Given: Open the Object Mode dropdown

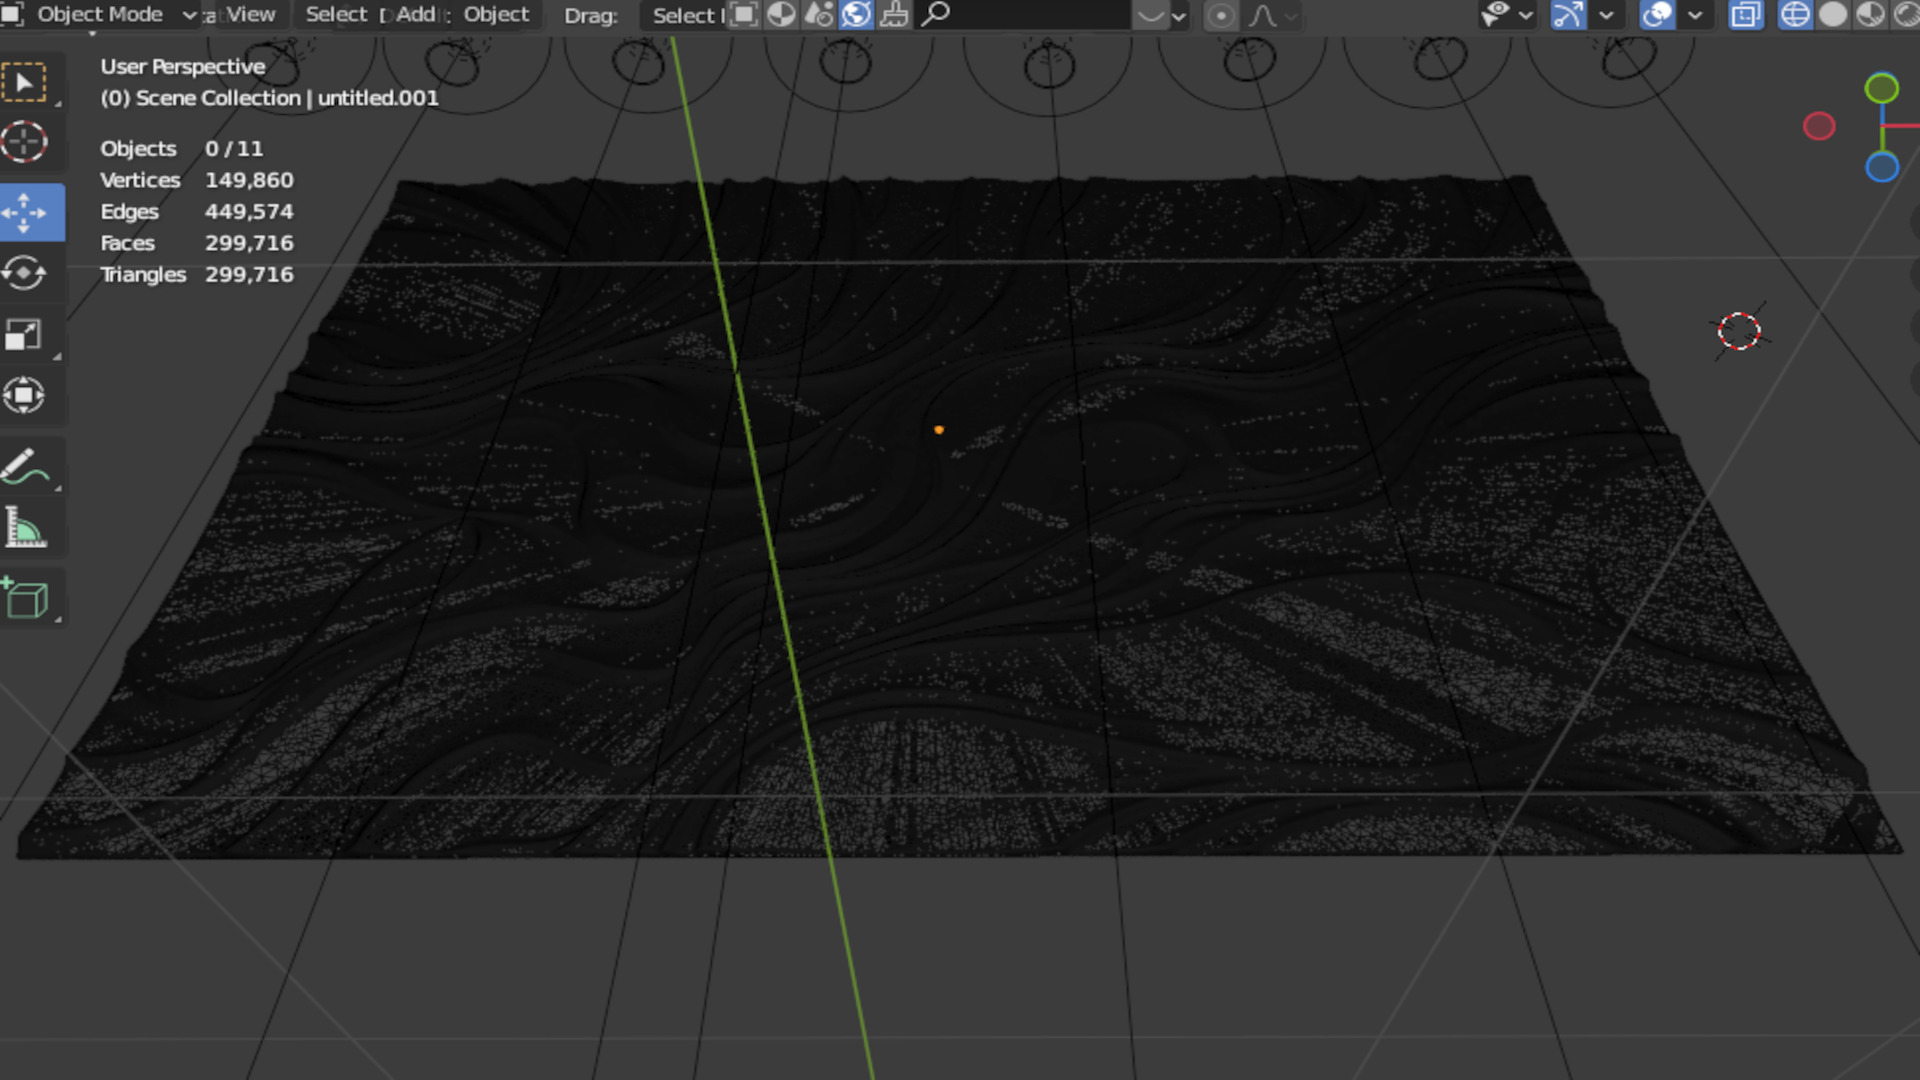Looking at the screenshot, I should (100, 15).
